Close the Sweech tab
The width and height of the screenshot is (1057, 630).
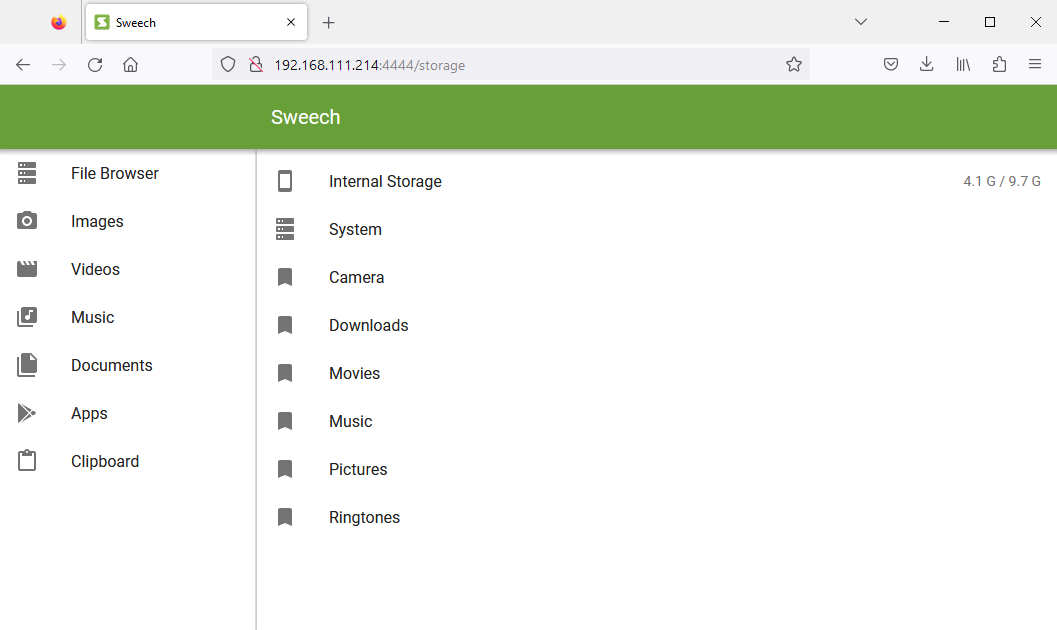pyautogui.click(x=291, y=22)
